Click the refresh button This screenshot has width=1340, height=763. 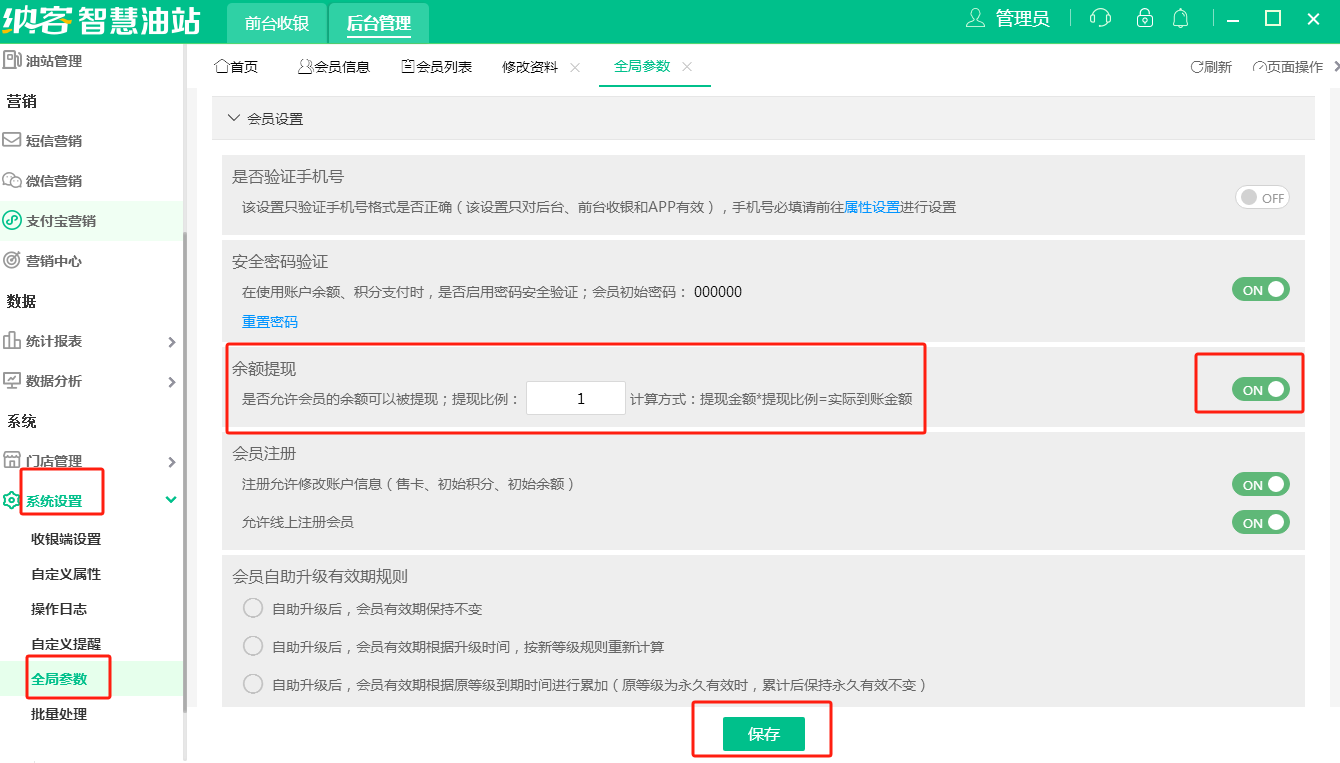pyautogui.click(x=1211, y=67)
